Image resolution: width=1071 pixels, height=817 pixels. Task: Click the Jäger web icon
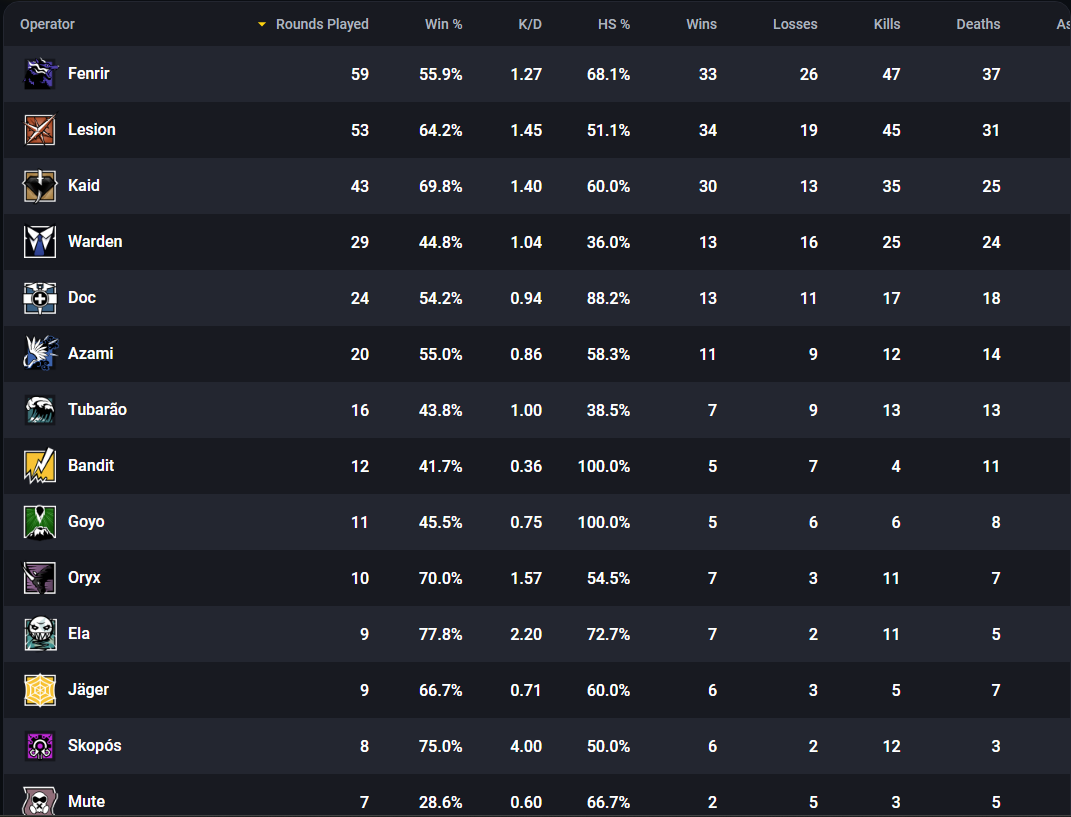pyautogui.click(x=40, y=690)
